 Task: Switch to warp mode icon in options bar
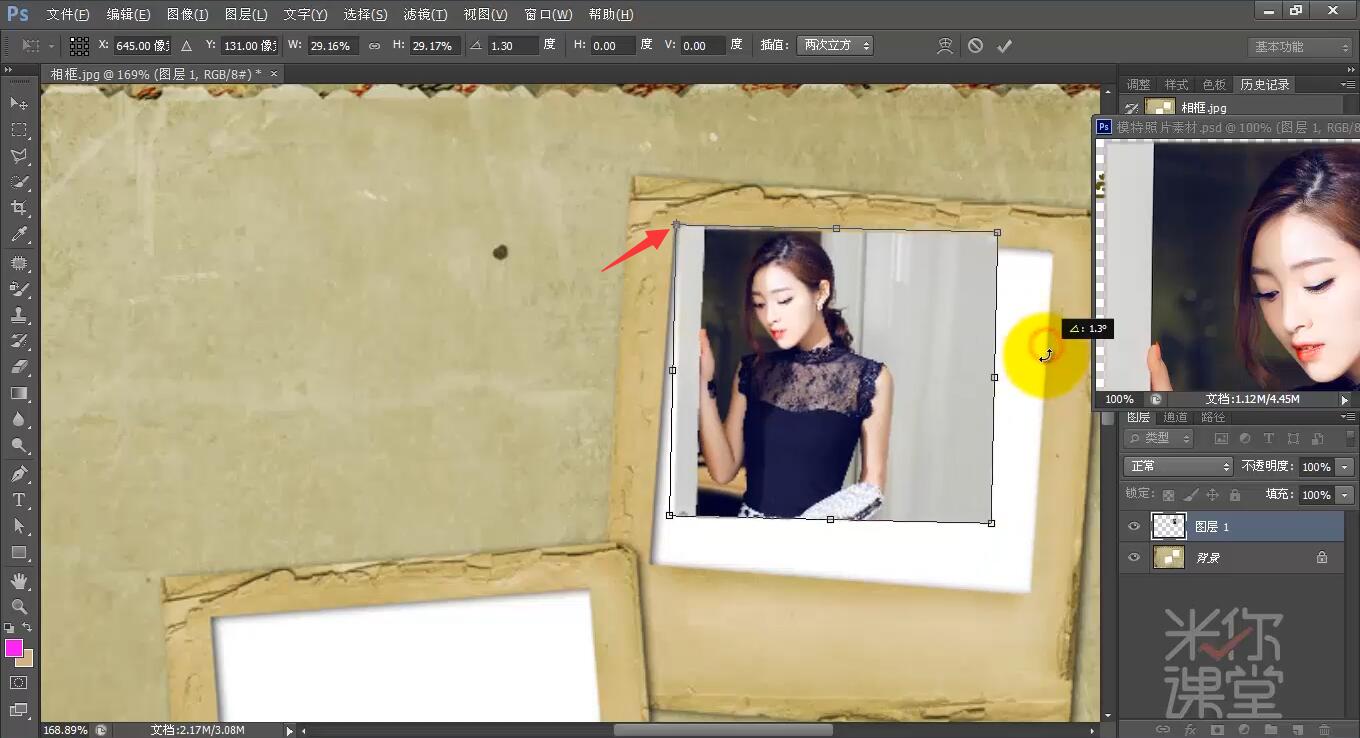(945, 46)
